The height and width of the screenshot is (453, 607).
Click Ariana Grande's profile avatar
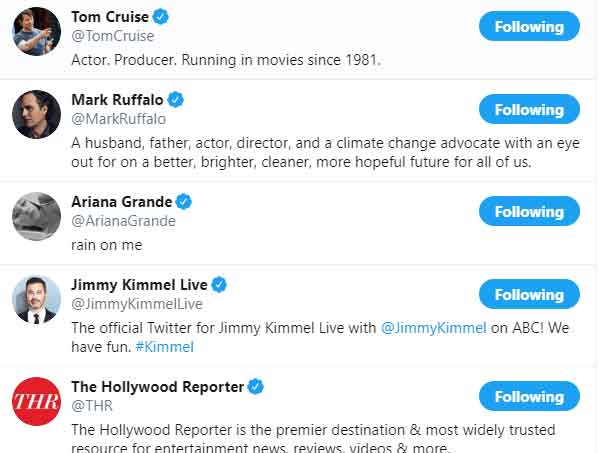pos(36,216)
